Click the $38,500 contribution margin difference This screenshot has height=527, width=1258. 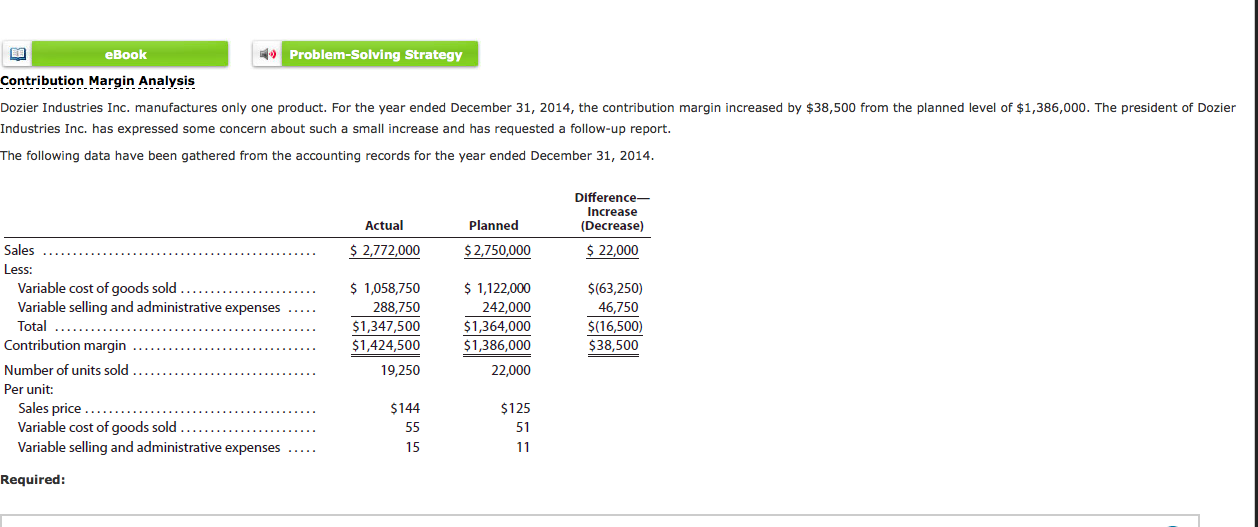point(614,346)
